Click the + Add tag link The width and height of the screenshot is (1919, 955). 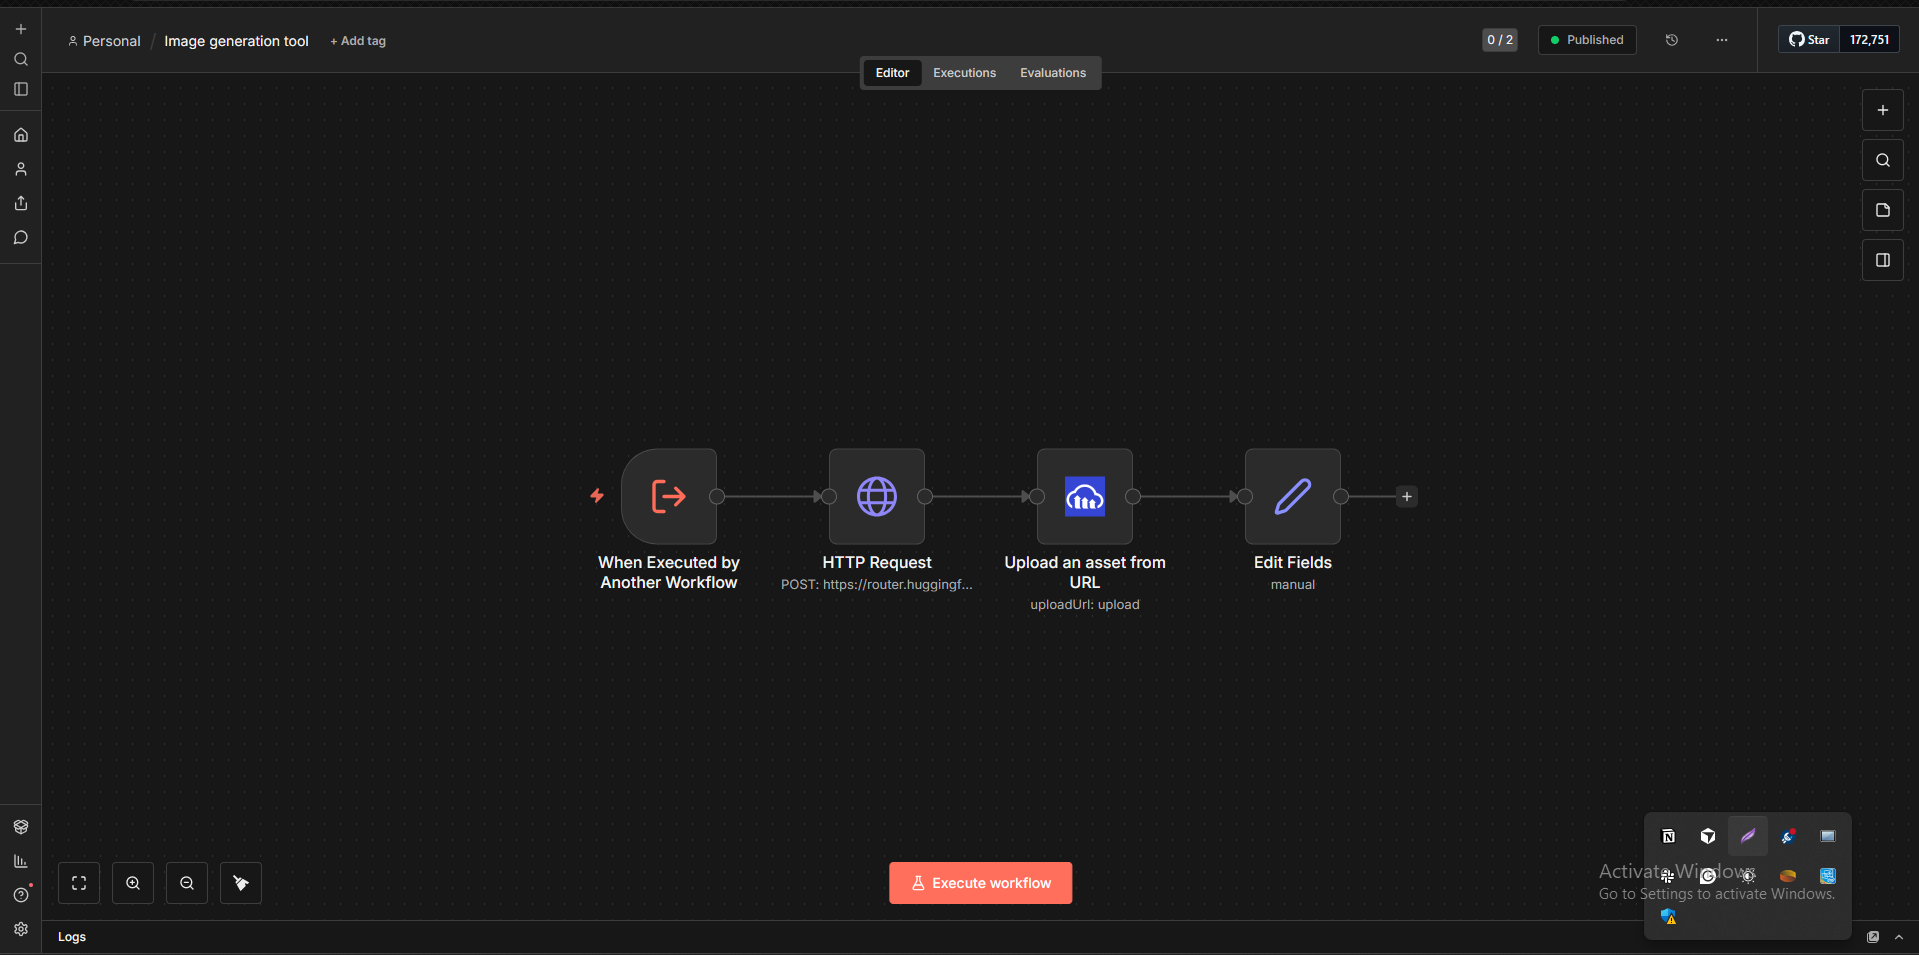358,41
